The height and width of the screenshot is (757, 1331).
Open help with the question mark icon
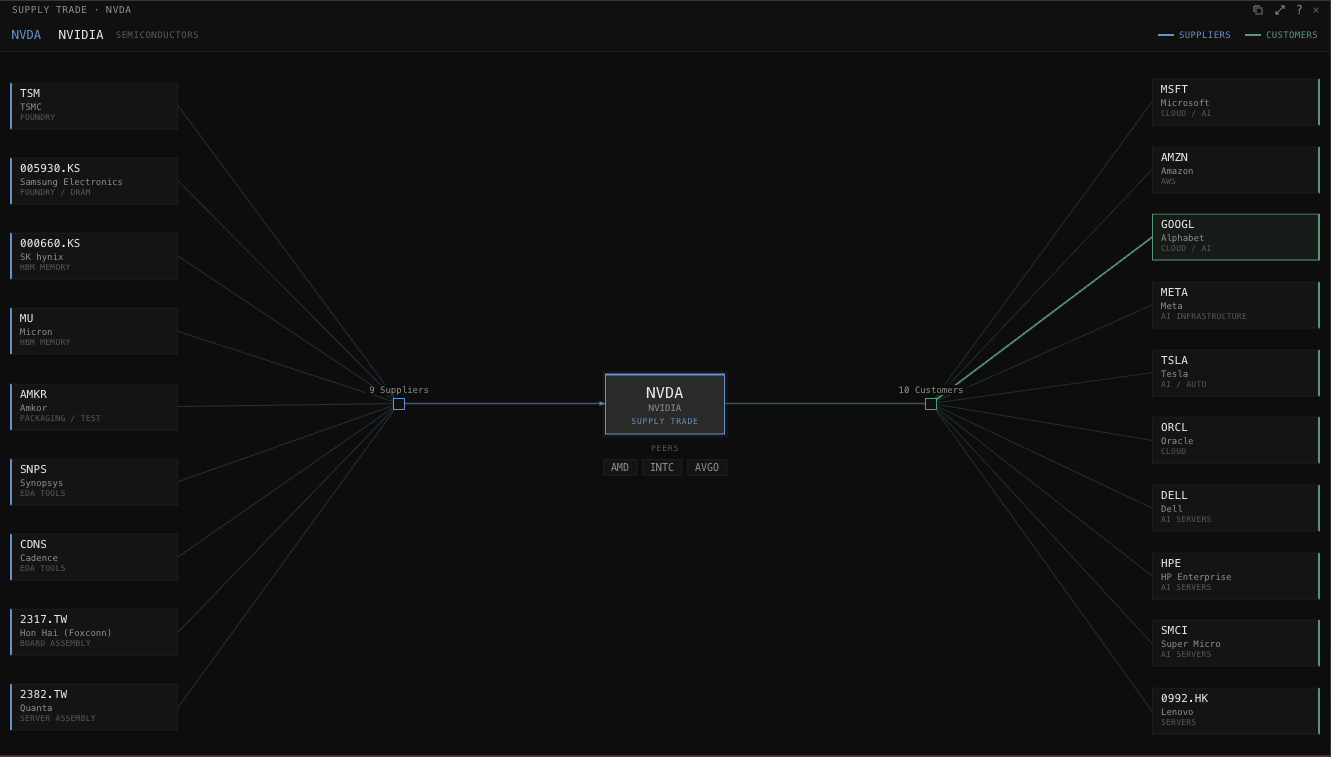(x=1299, y=10)
